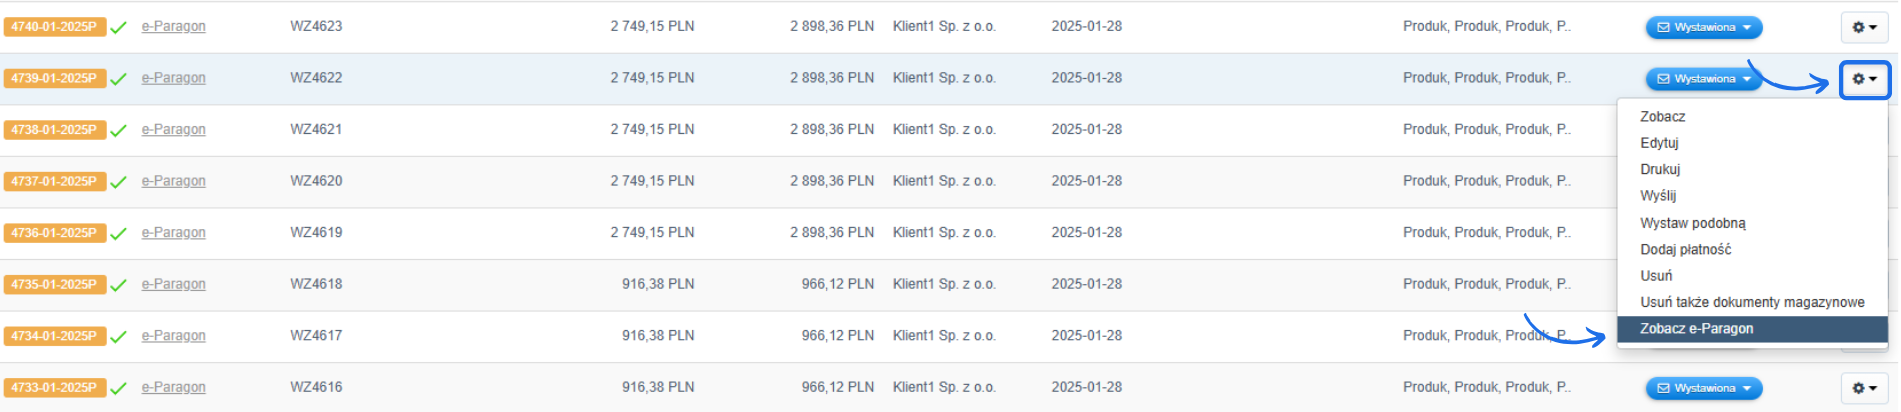Choose "Wystaw podobną" in the menu
Viewport: 1901px width, 412px height.
click(1692, 223)
